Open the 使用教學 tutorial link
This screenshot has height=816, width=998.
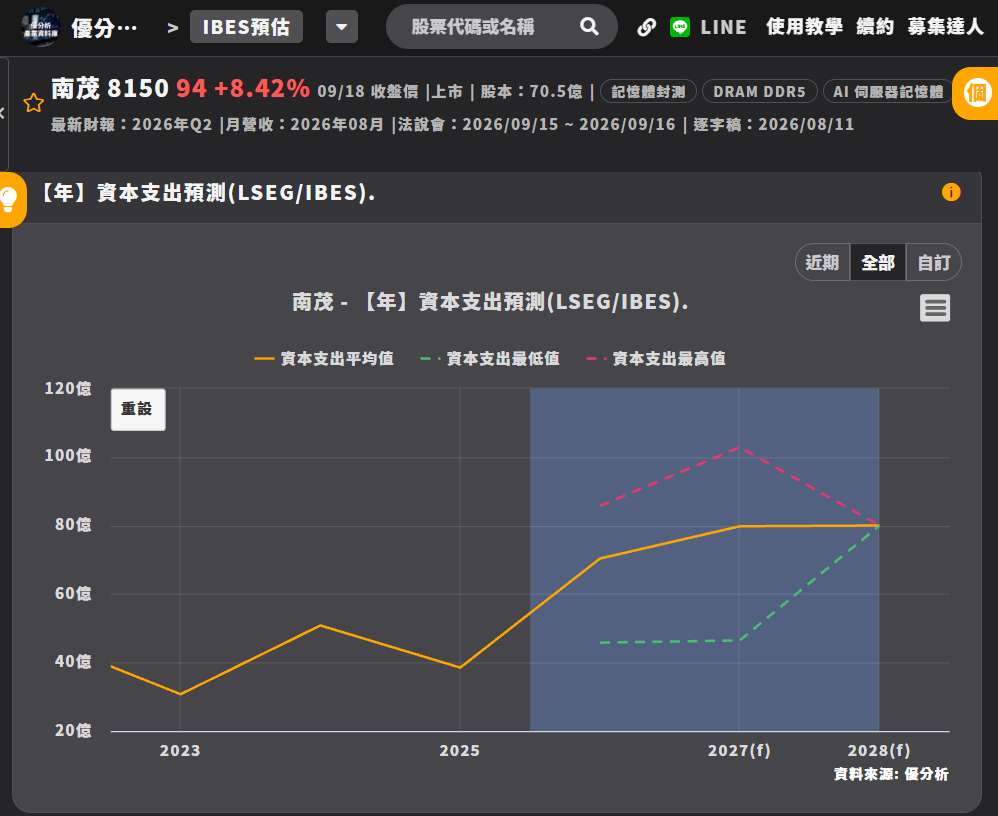(805, 27)
